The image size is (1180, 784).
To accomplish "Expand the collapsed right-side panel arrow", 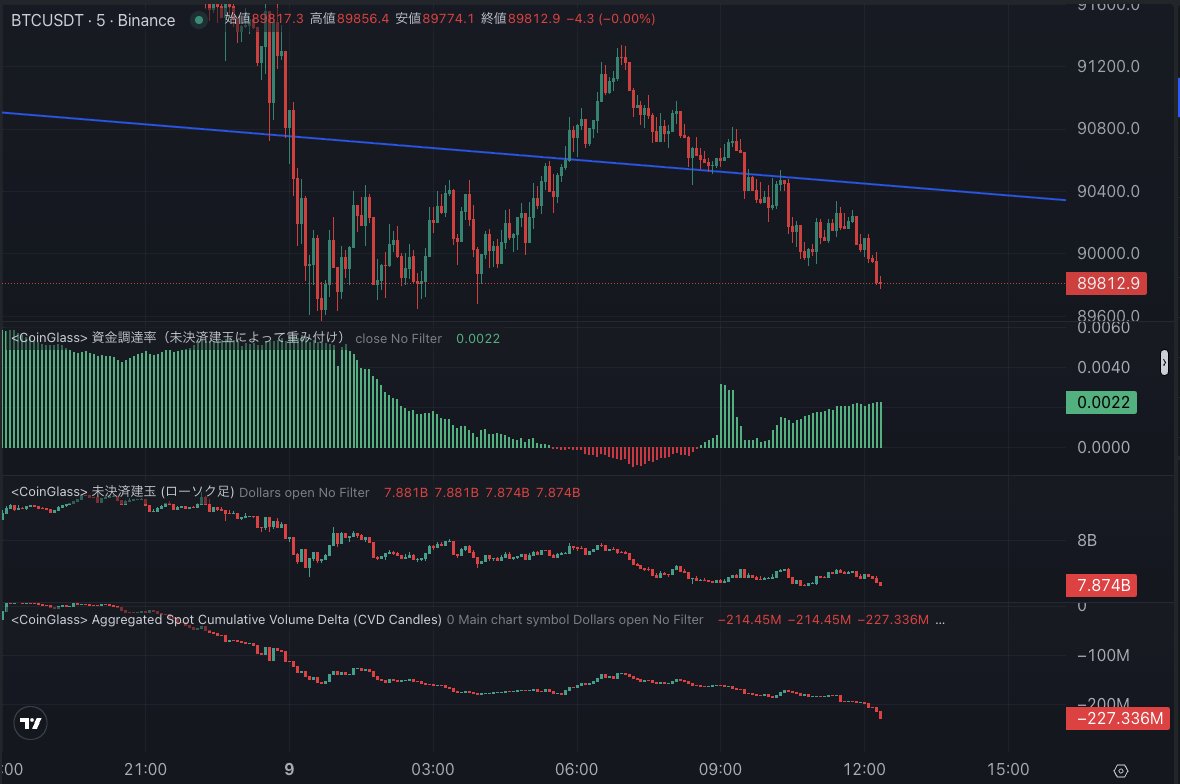I will (1164, 362).
